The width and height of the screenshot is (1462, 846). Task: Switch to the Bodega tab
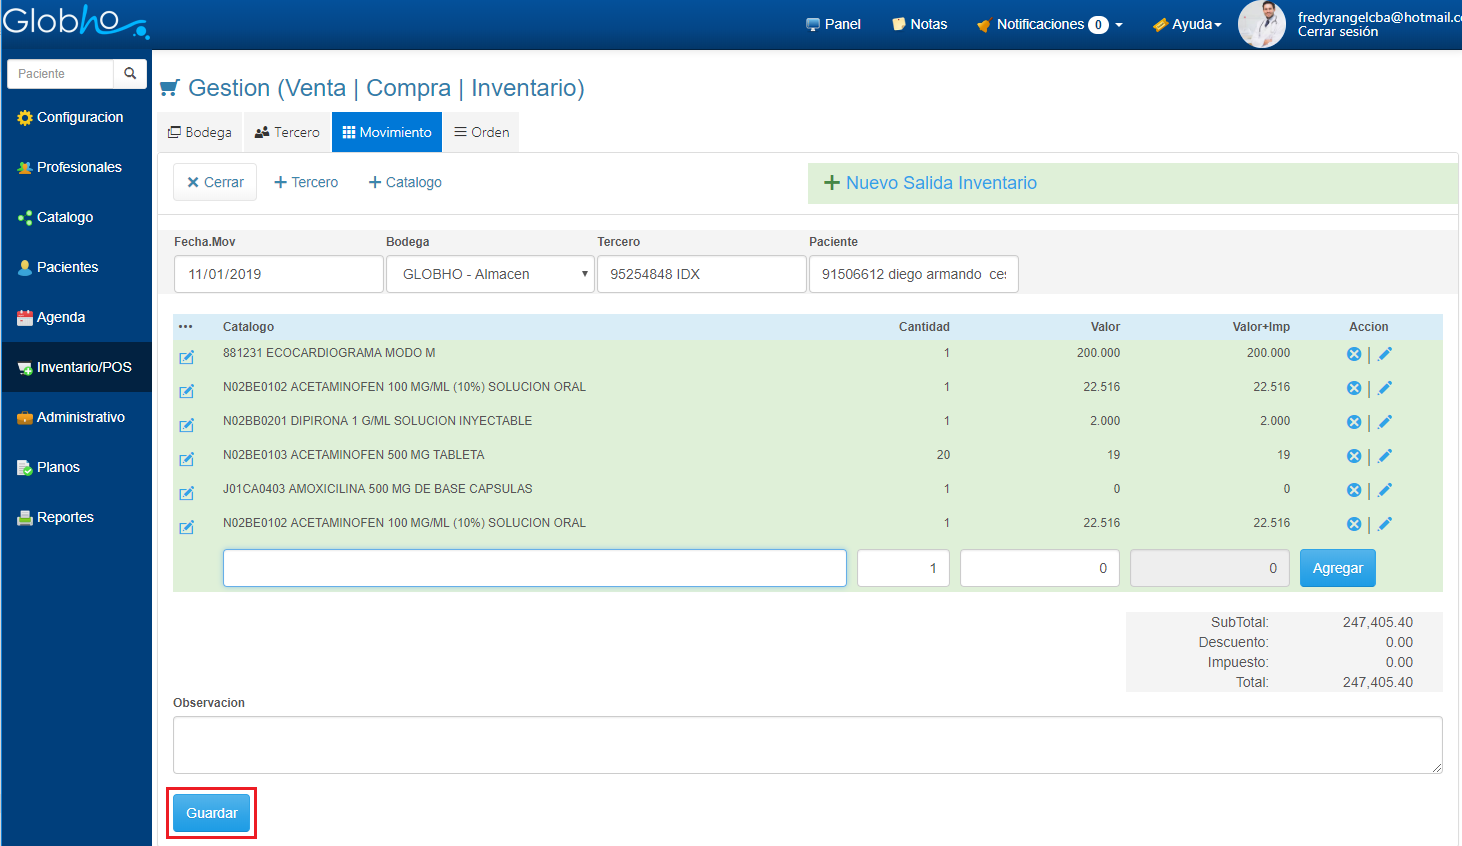(200, 132)
